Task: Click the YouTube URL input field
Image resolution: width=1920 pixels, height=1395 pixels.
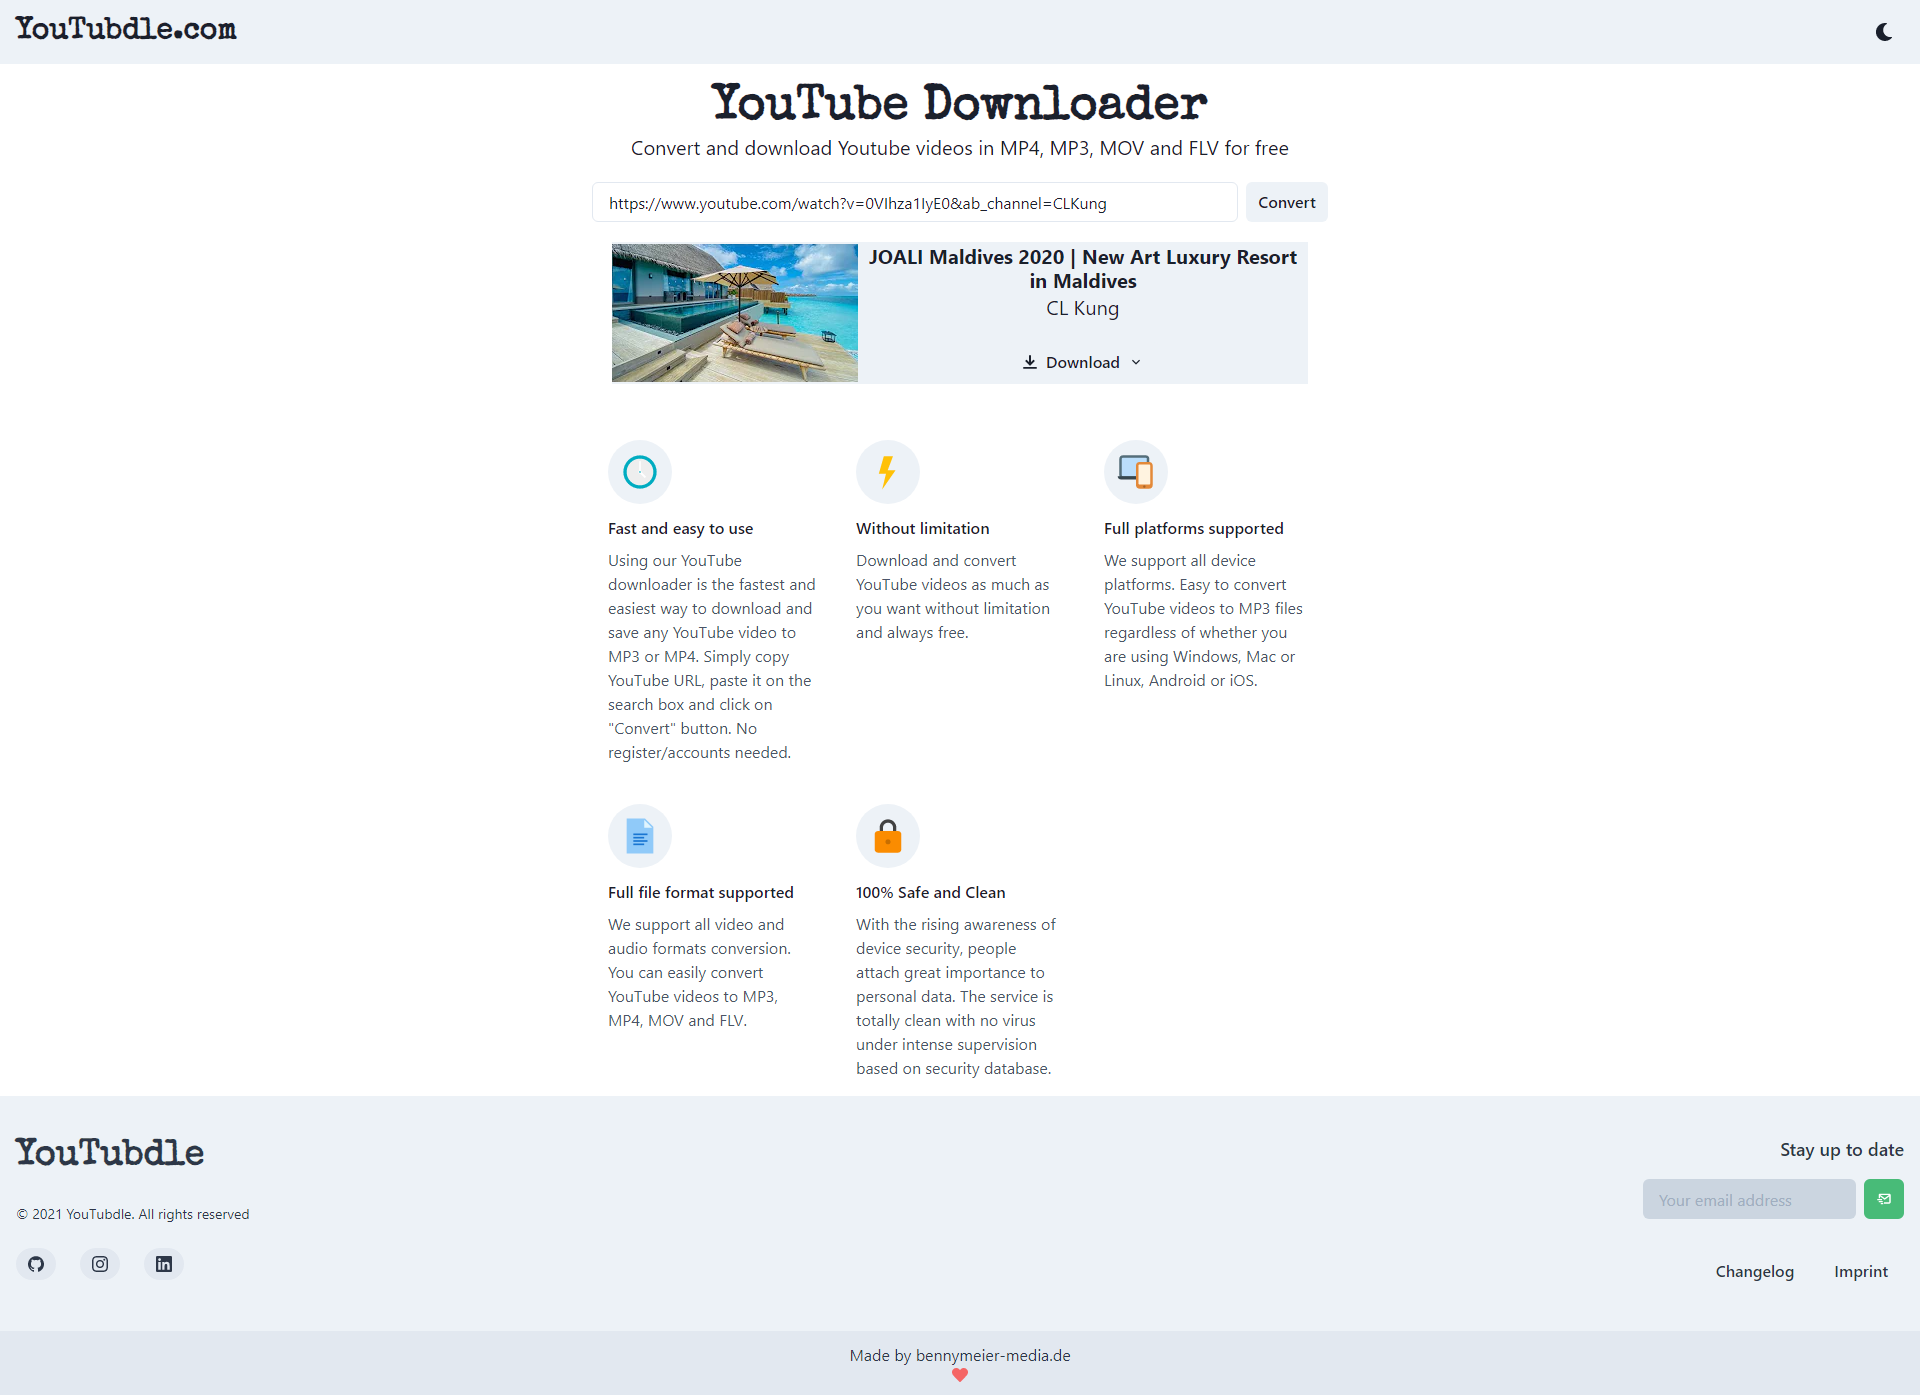Action: 914,203
